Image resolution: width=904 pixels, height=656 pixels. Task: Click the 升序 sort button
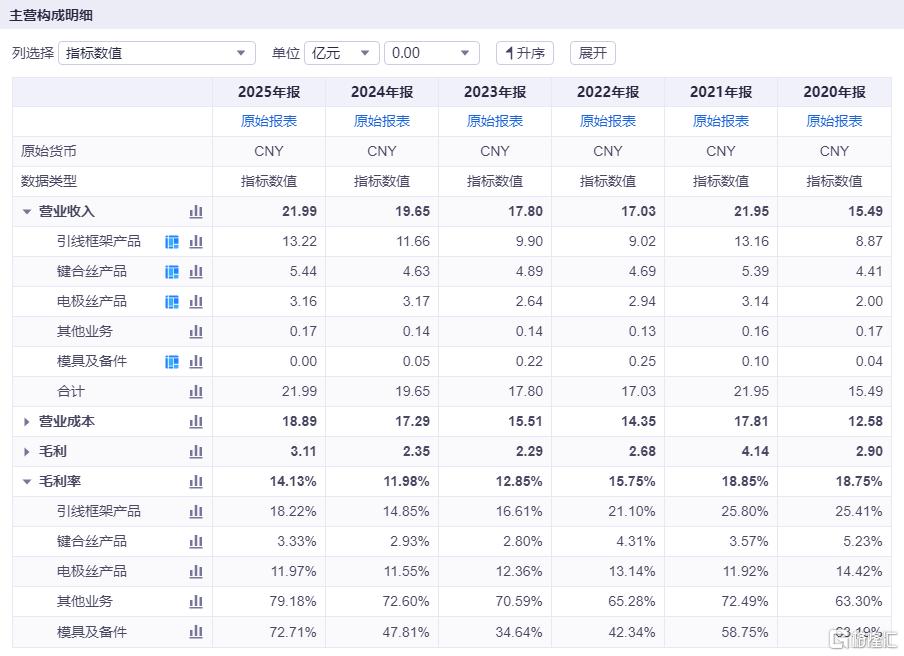coord(525,53)
